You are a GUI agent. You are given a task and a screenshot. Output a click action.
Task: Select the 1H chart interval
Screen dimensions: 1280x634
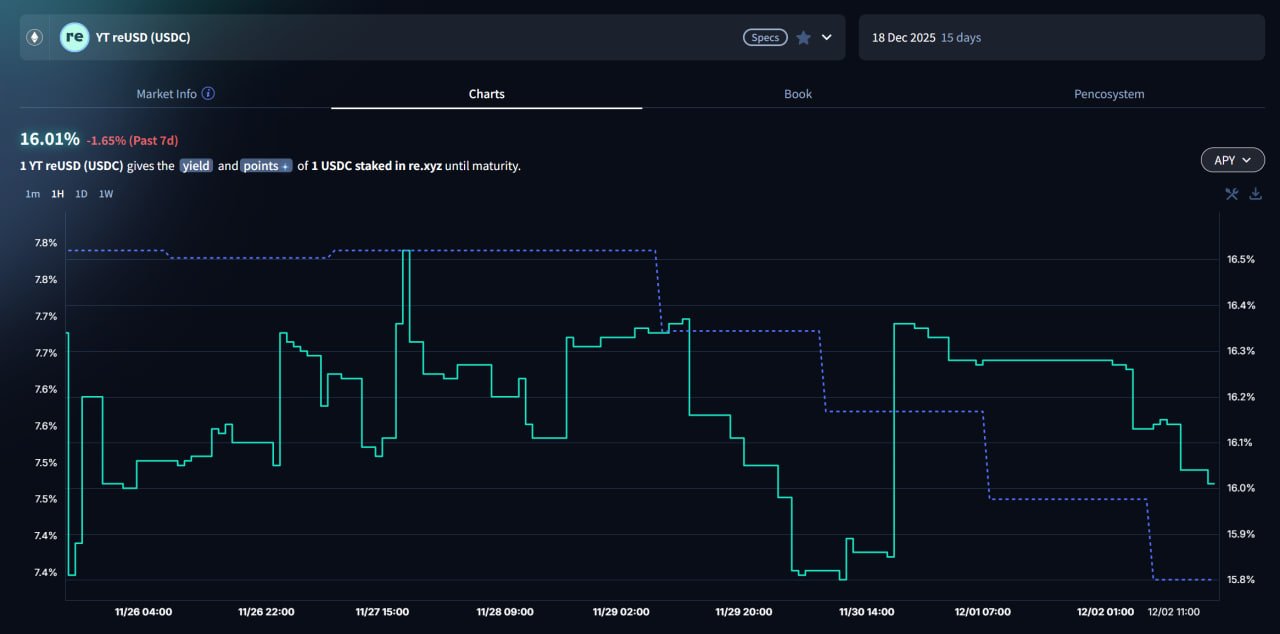coord(58,194)
